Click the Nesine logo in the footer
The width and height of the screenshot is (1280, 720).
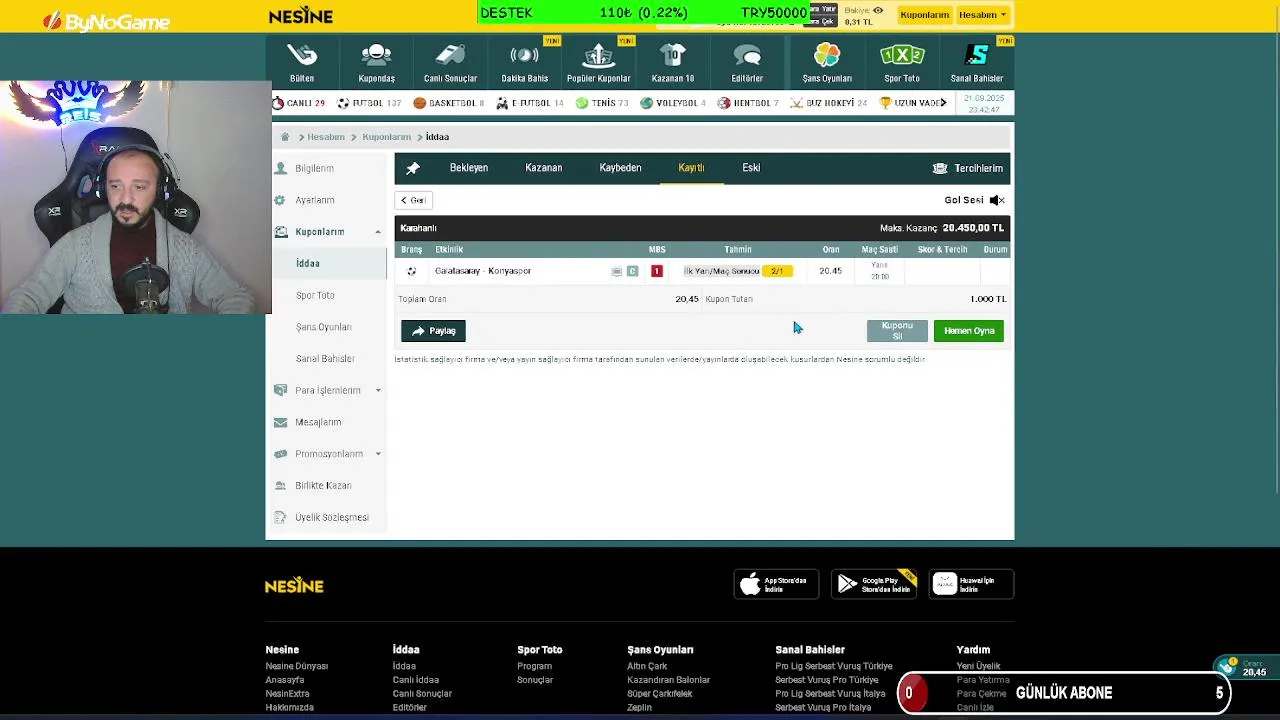[294, 586]
